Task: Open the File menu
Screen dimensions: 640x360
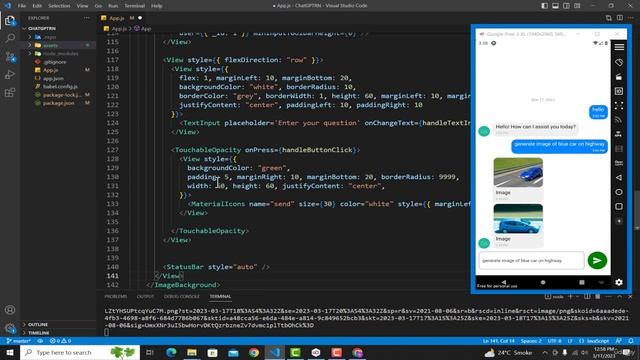Action: (x=22, y=6)
